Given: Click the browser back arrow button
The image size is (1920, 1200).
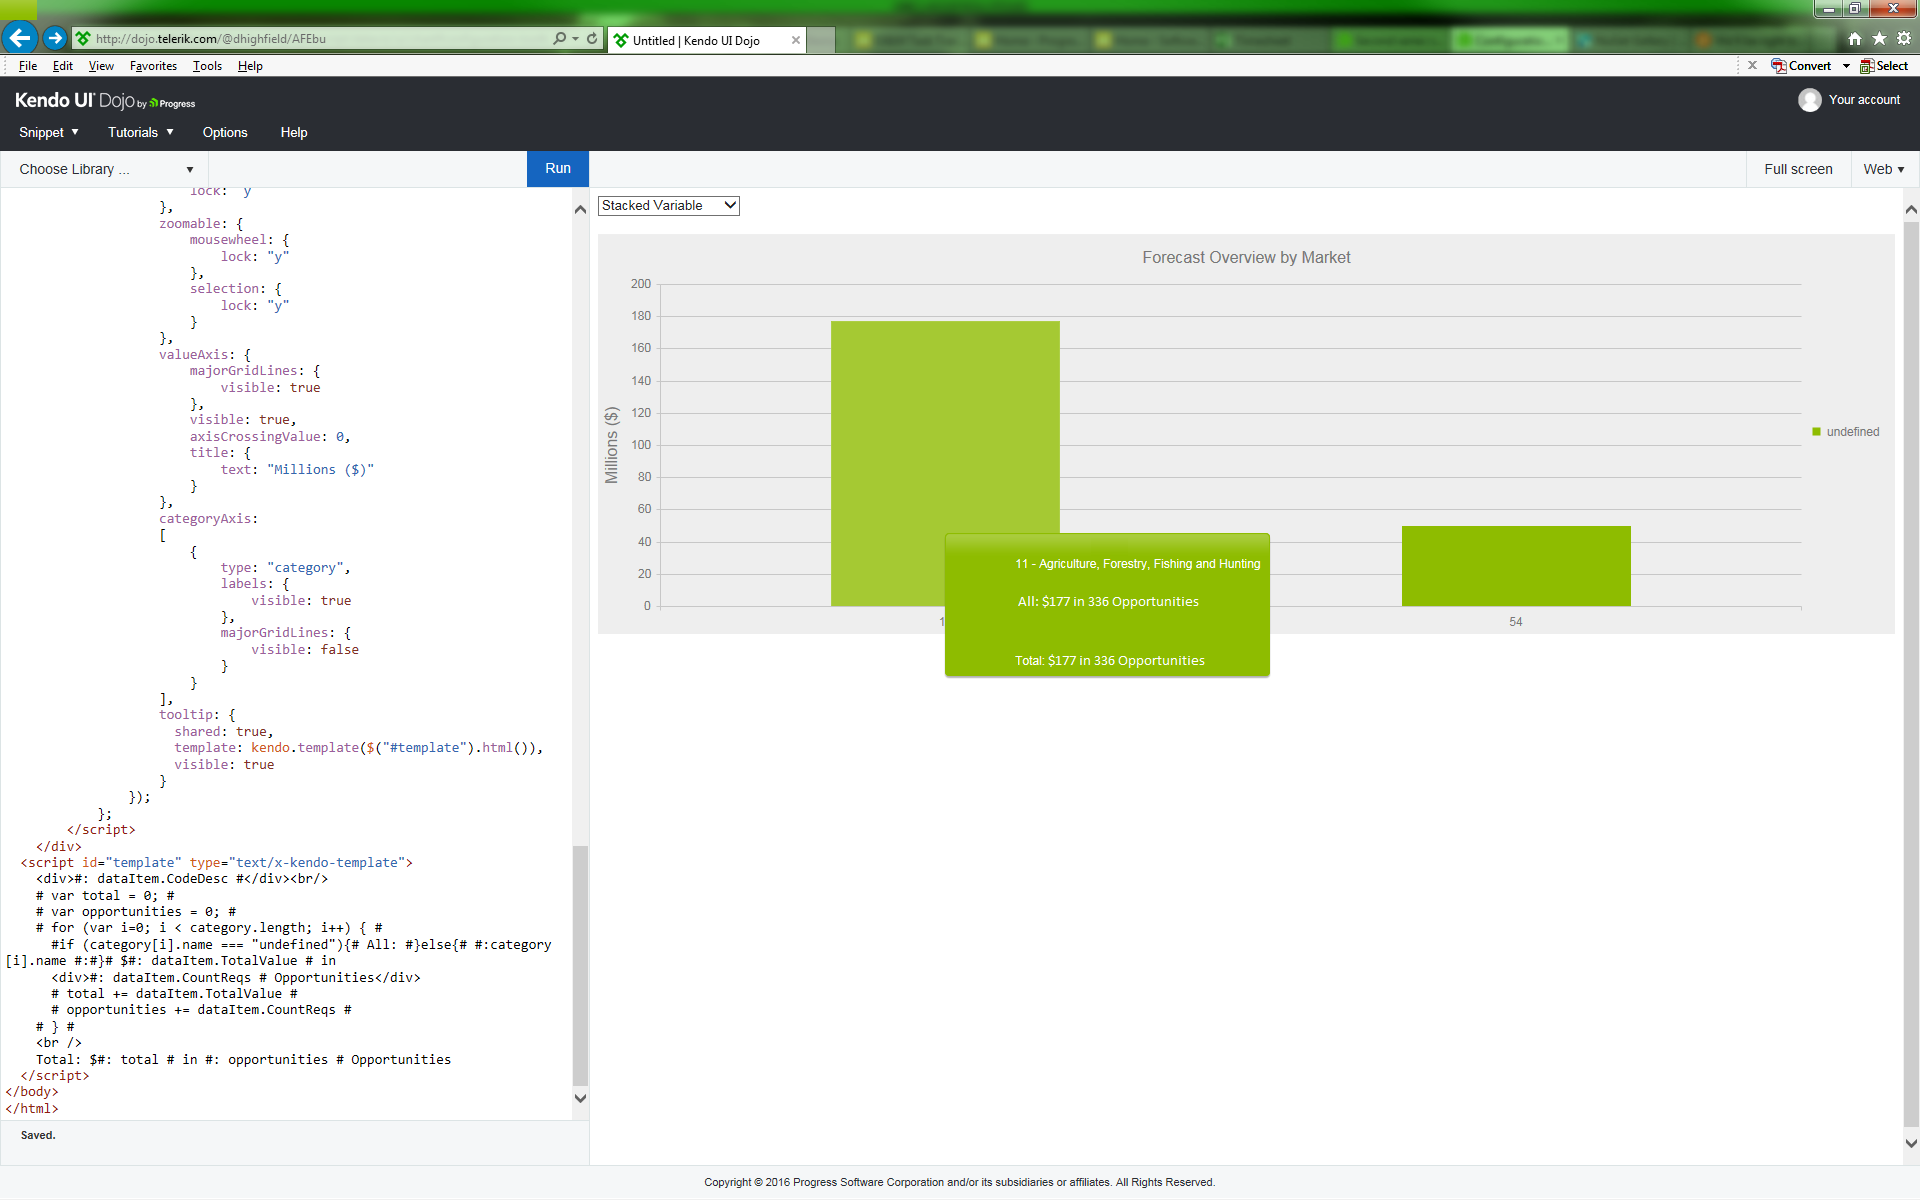Looking at the screenshot, I should [19, 38].
